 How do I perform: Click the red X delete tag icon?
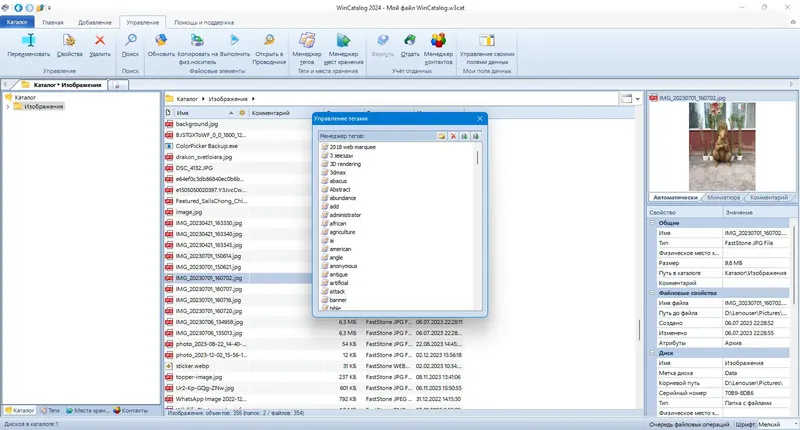453,136
